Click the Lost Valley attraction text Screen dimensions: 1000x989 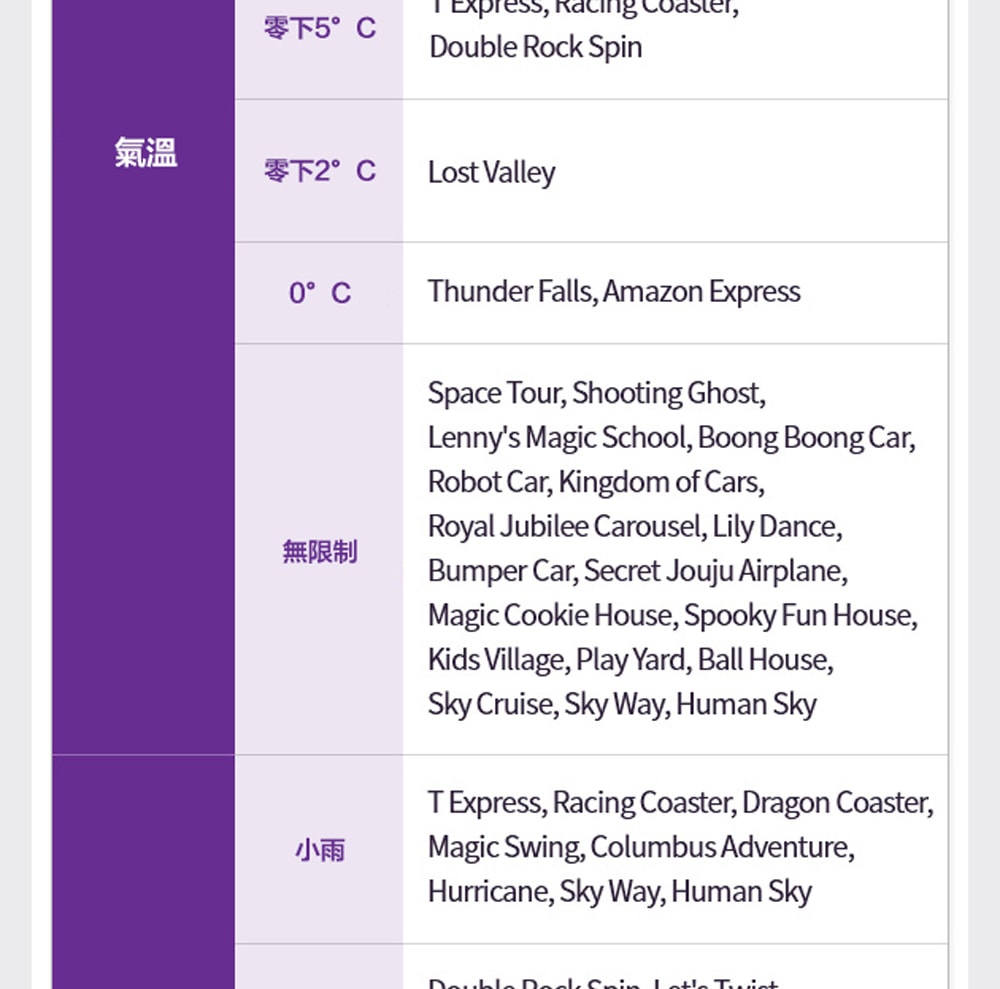(x=491, y=172)
